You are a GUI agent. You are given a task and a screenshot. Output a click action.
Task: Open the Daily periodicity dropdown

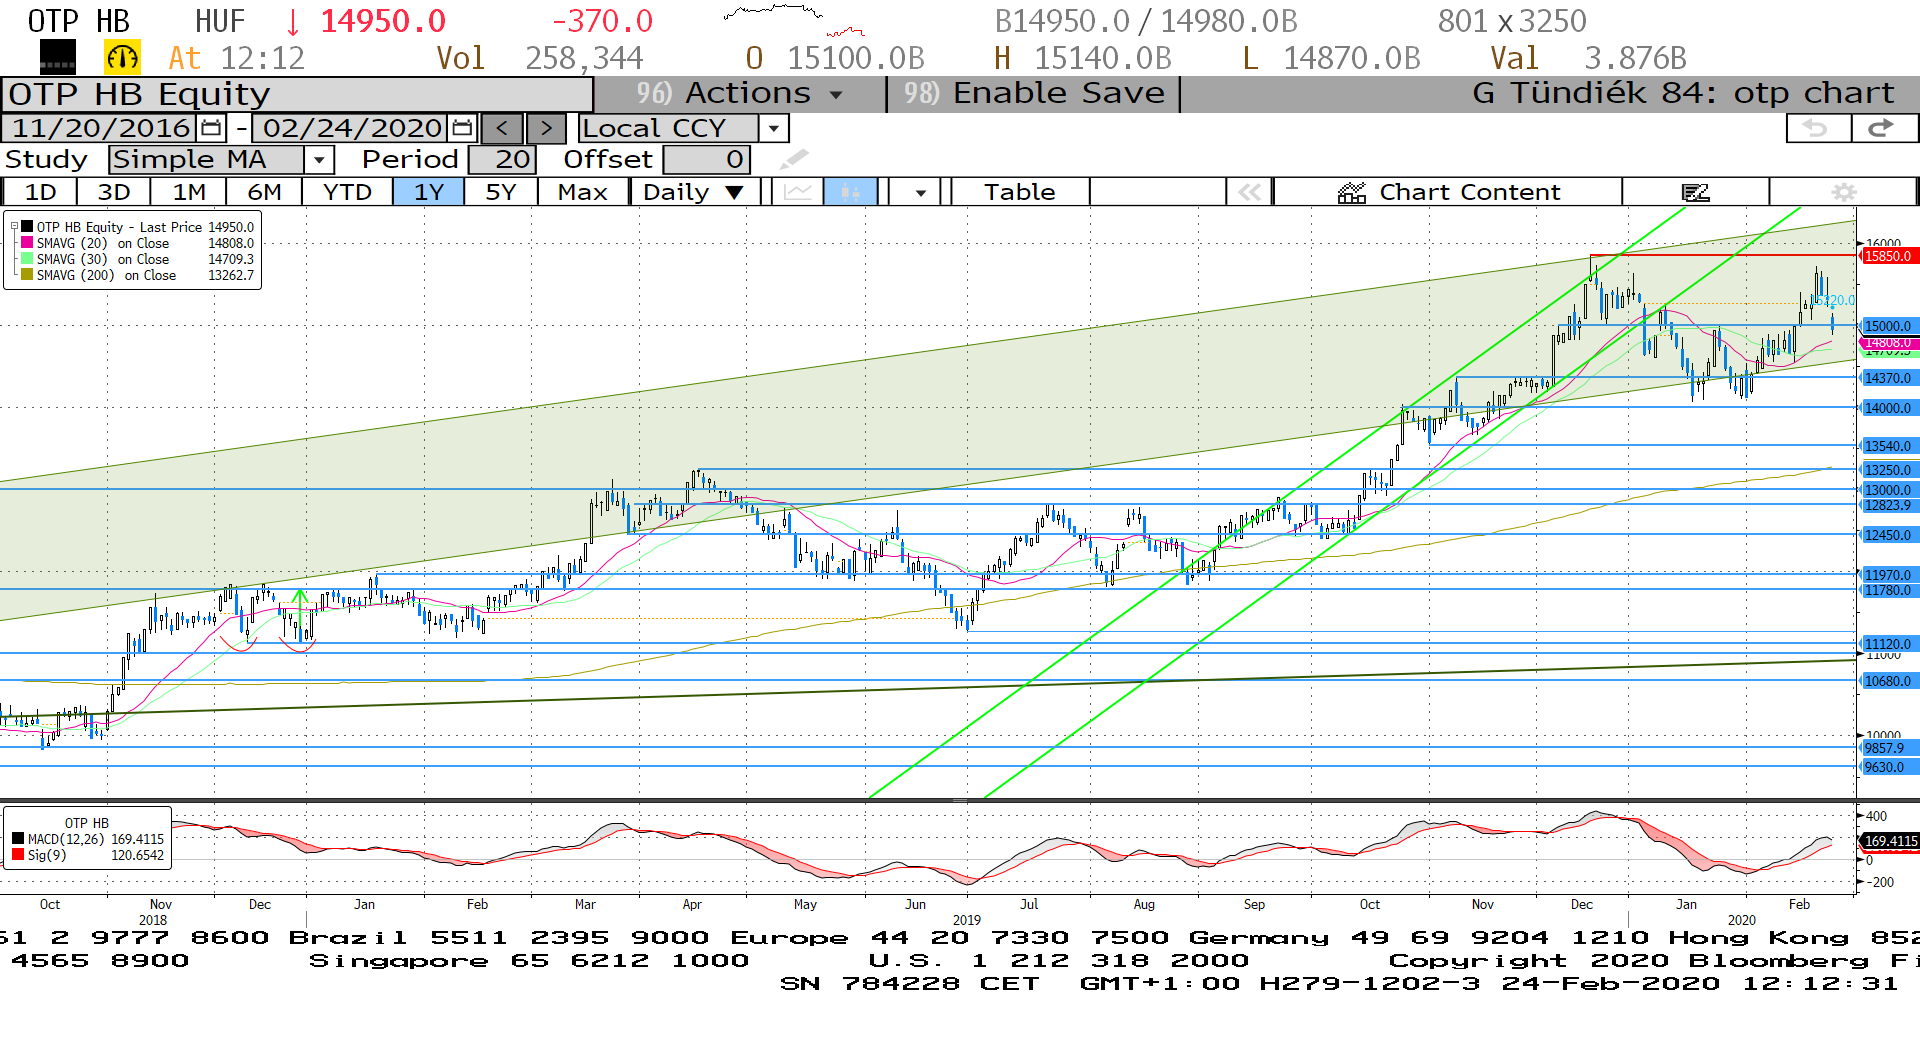point(694,192)
